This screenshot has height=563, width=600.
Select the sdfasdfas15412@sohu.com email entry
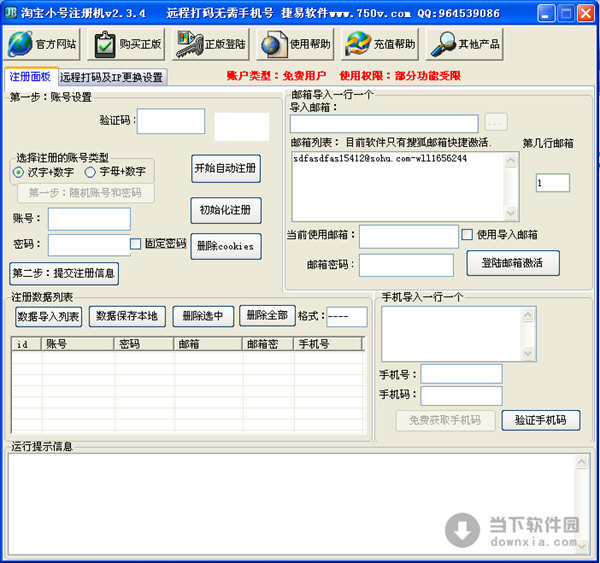click(x=380, y=158)
